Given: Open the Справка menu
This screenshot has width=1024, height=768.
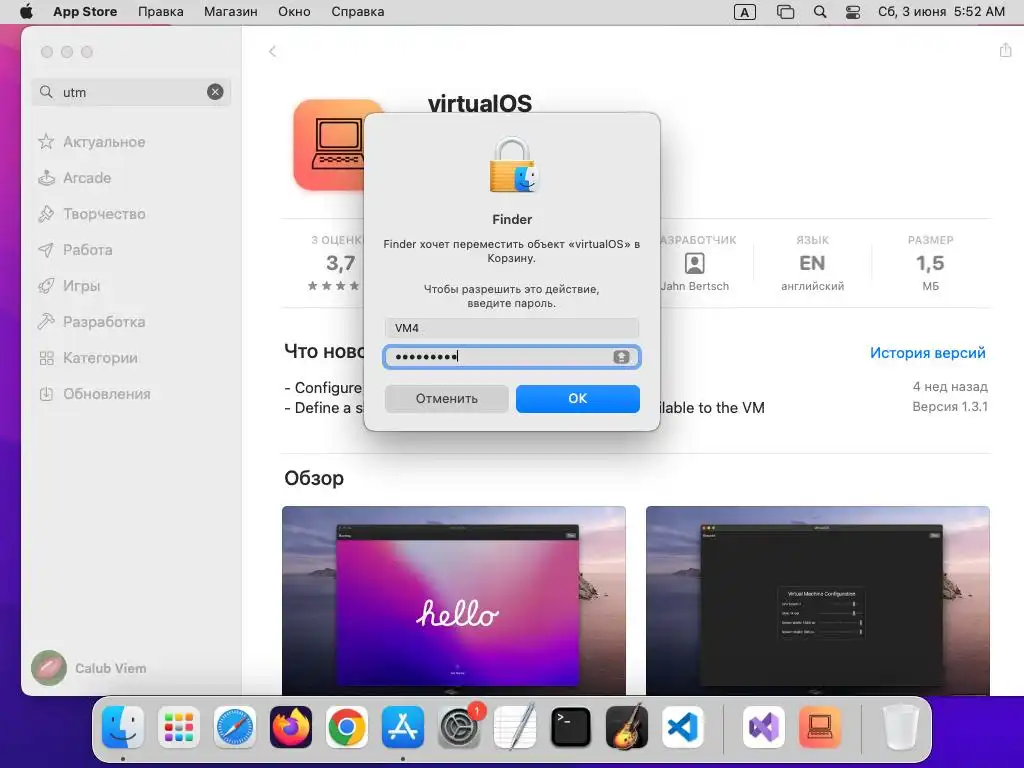Looking at the screenshot, I should point(357,12).
